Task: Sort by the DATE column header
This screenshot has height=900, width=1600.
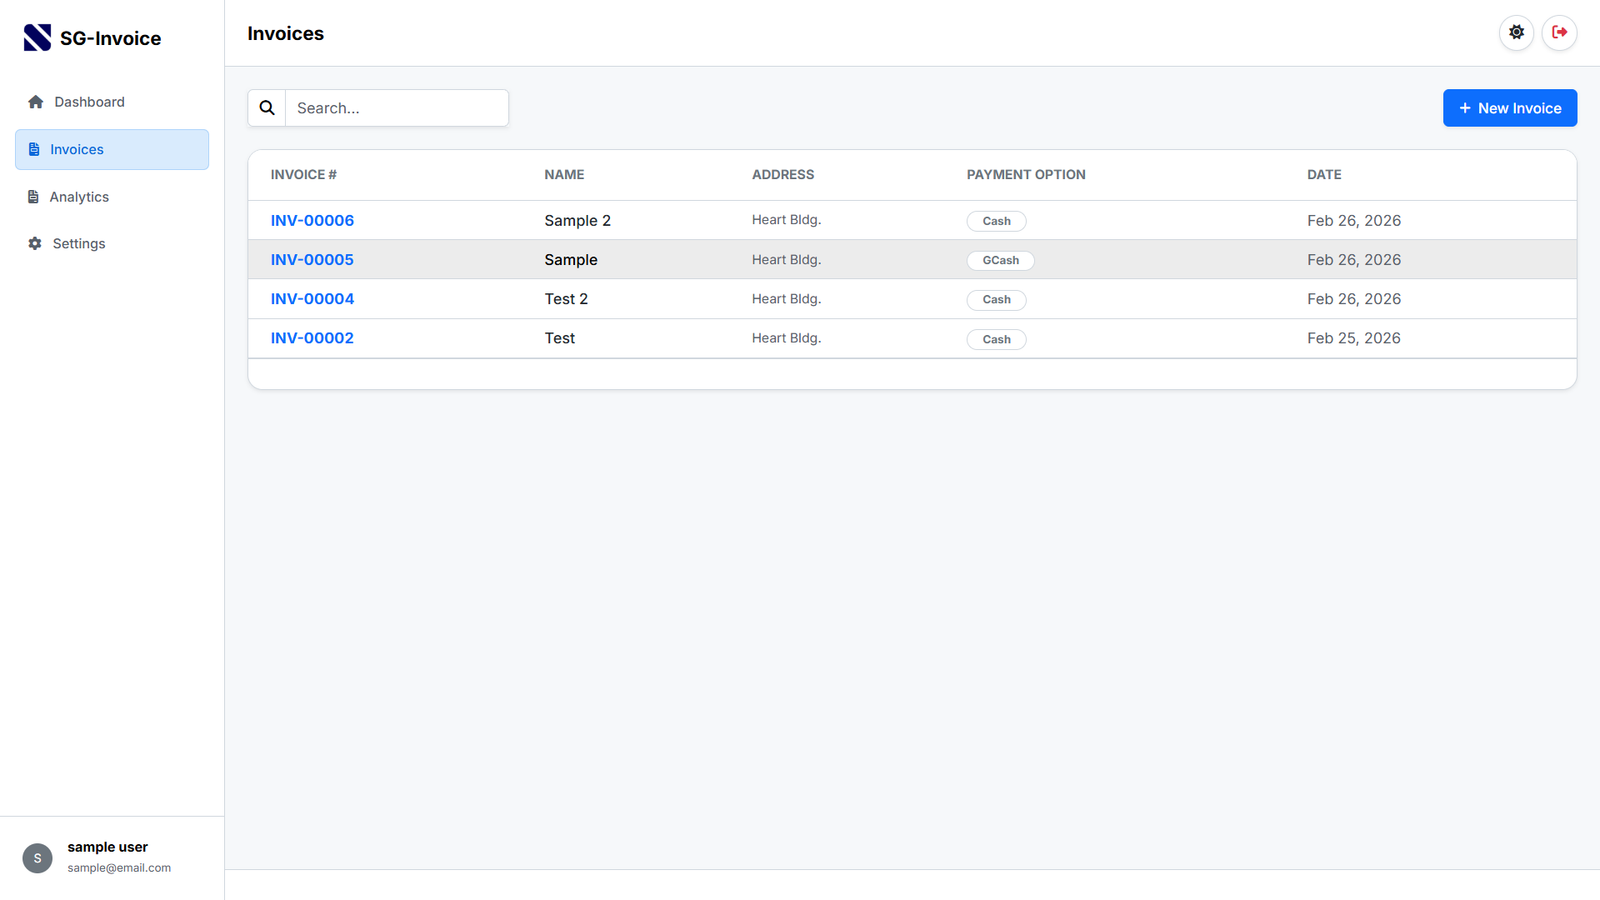Action: tap(1324, 174)
